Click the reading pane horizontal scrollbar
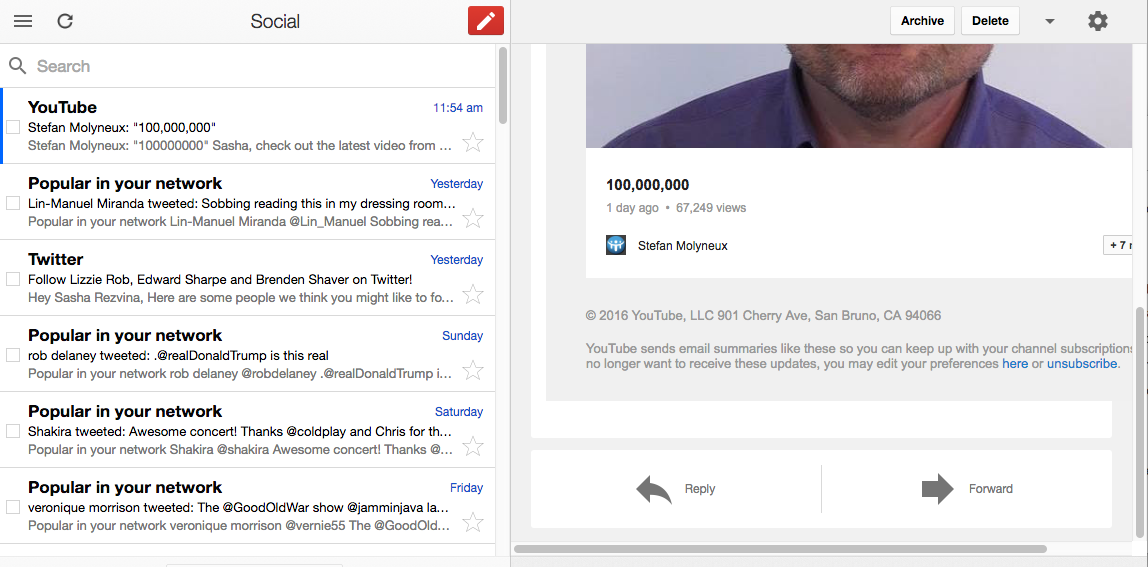1148x567 pixels. click(x=780, y=549)
